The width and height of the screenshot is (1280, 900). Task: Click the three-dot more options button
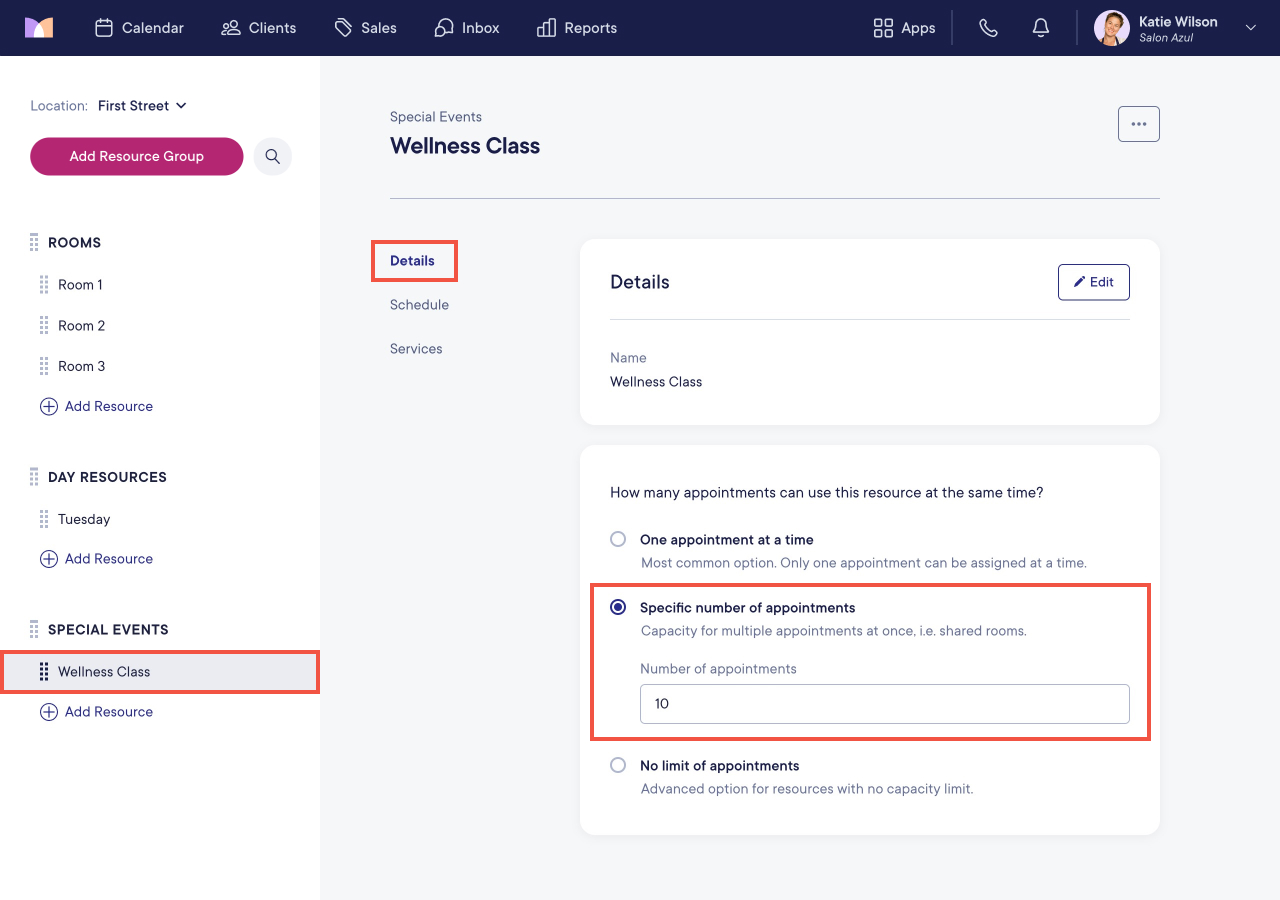[1139, 124]
